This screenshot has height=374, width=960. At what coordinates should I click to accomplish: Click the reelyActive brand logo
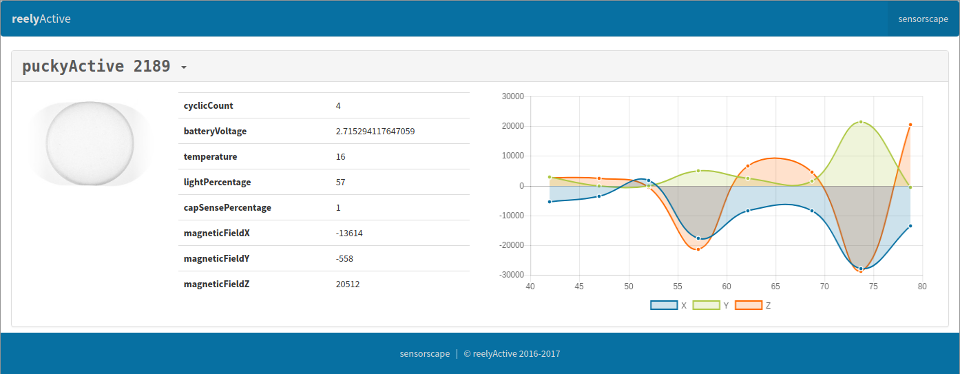click(x=41, y=19)
